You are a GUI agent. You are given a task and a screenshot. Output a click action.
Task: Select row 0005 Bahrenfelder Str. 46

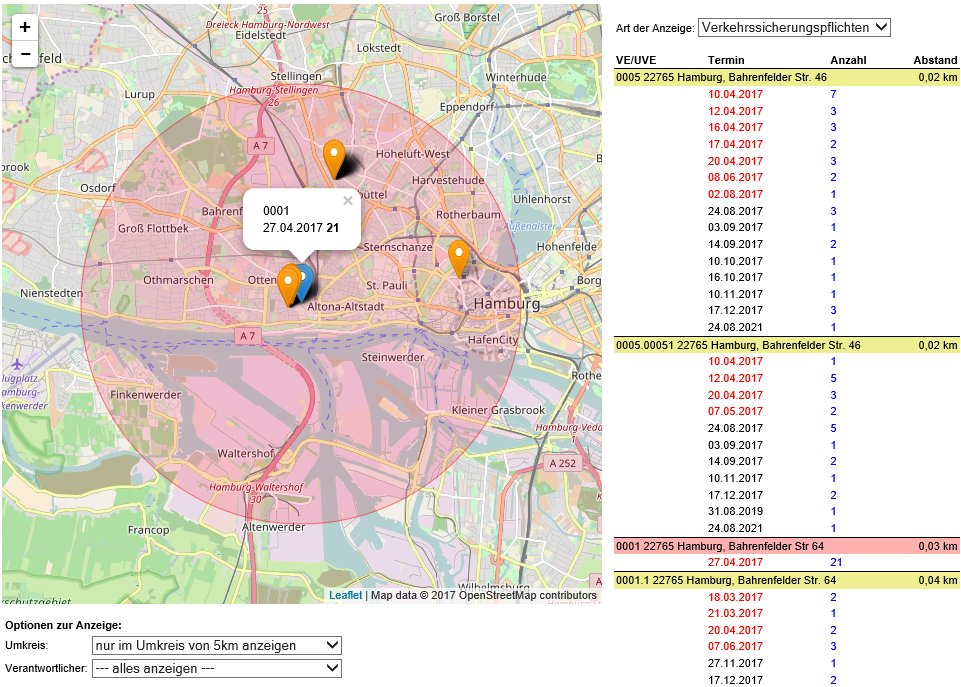point(787,78)
